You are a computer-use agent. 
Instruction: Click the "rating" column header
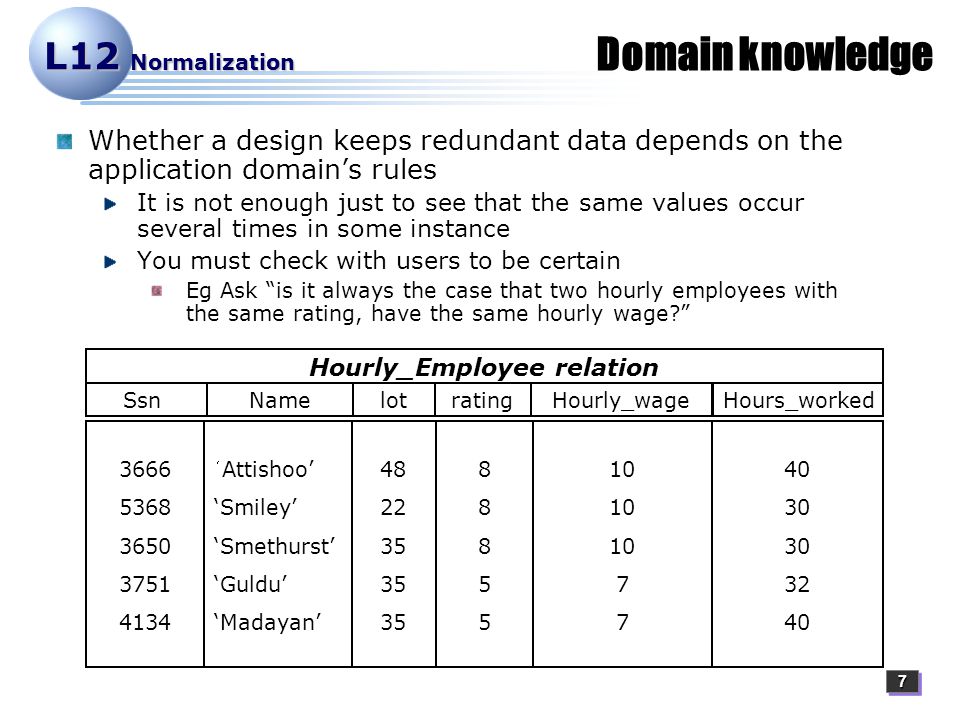pos(482,401)
